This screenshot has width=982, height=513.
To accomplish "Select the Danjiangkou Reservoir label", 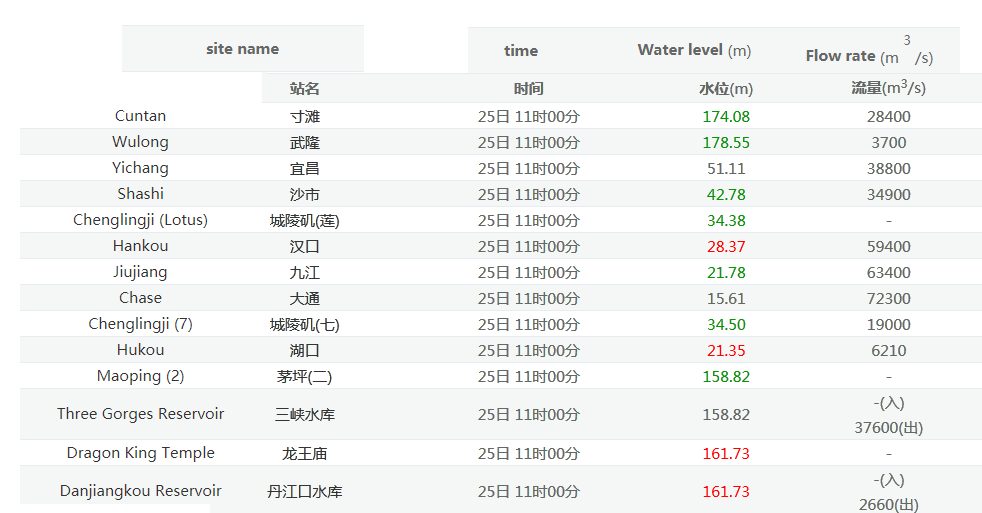I will coord(140,491).
